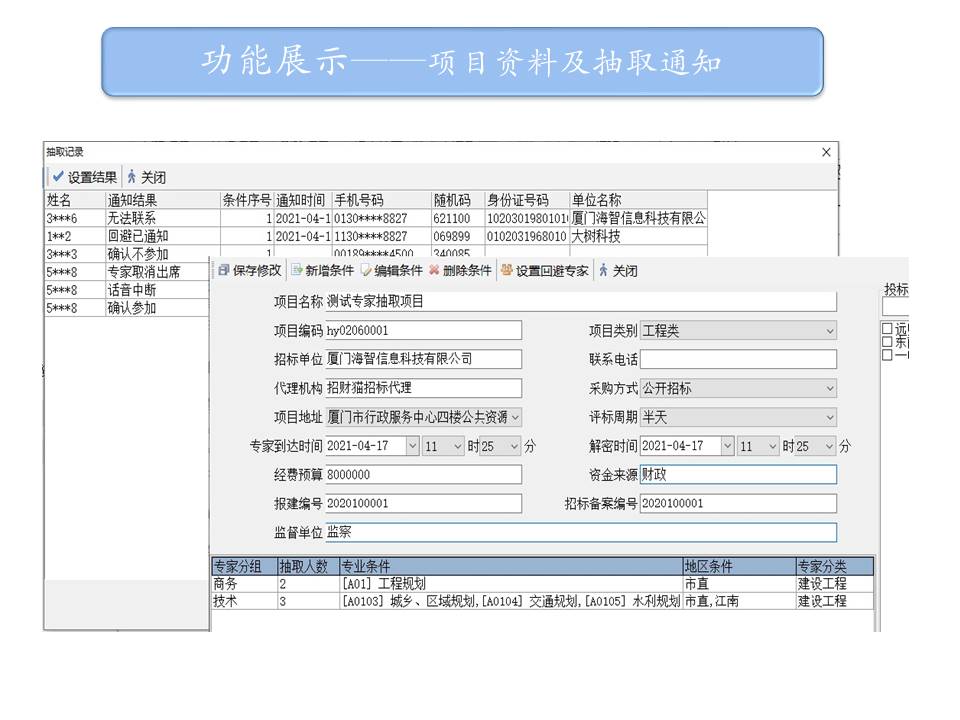The width and height of the screenshot is (960, 720).
Task: Click the 项目名称 input field
Action: pyautogui.click(x=580, y=301)
